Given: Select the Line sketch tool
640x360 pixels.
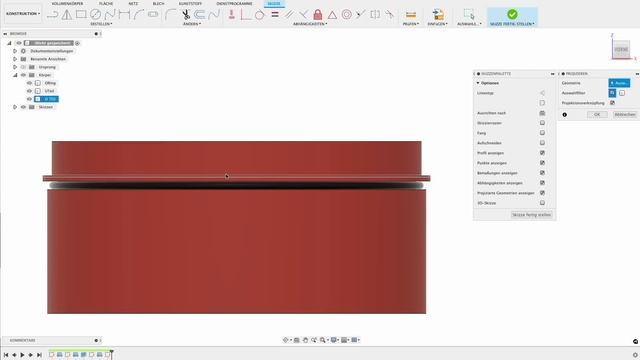Looking at the screenshot, I should pyautogui.click(x=52, y=15).
